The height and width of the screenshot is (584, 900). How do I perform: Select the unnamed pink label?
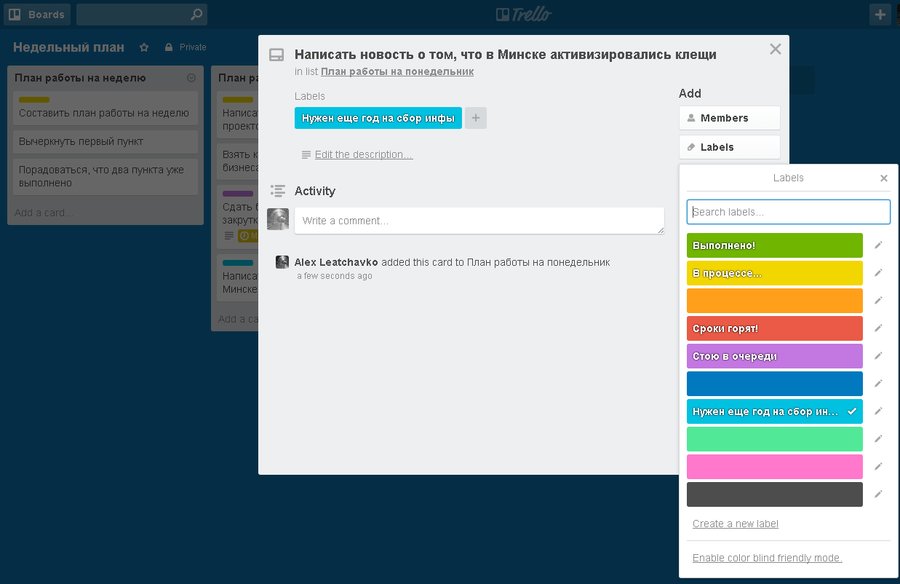pyautogui.click(x=775, y=467)
